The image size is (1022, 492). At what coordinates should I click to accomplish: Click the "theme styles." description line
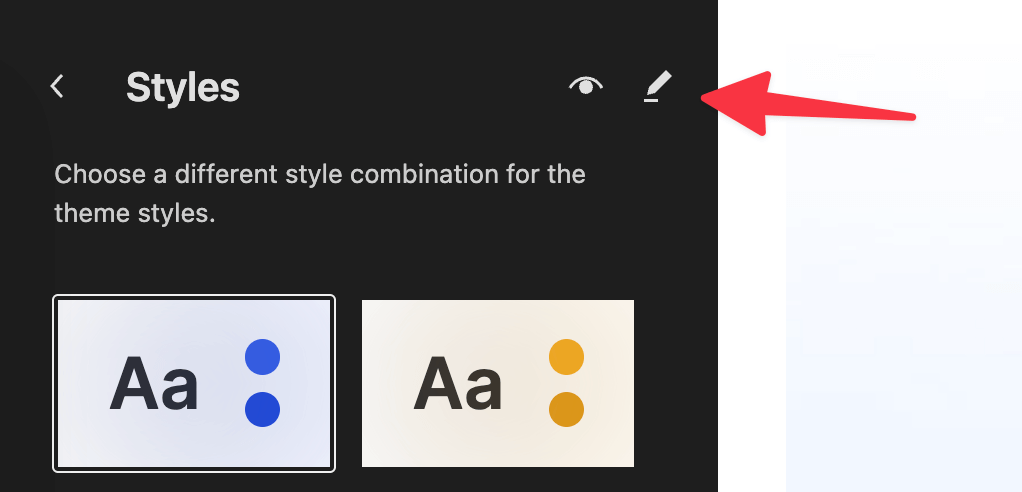point(134,213)
